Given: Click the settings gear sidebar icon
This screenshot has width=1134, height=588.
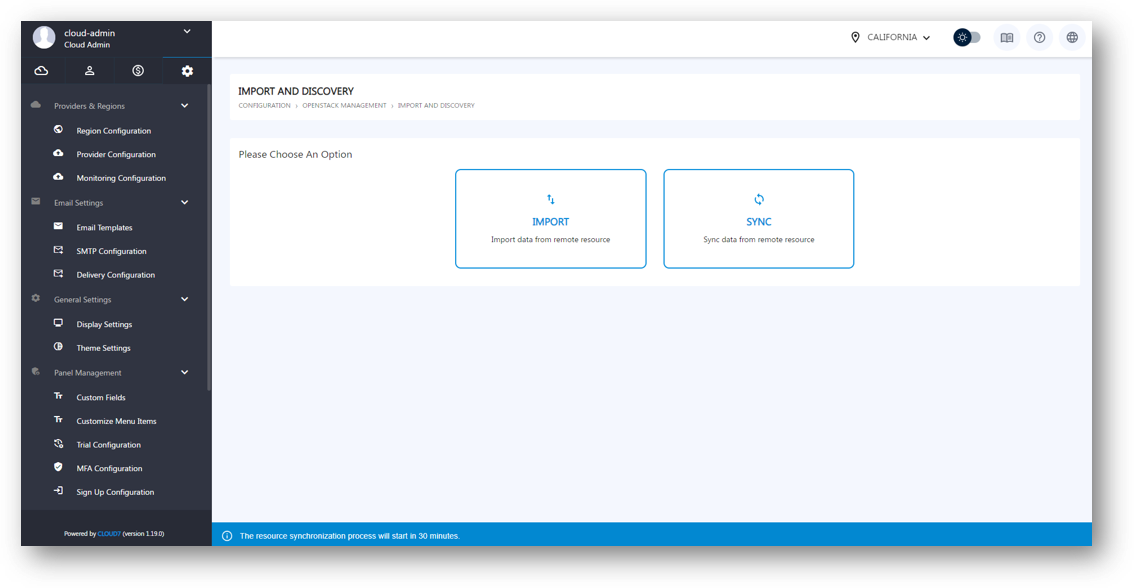Looking at the screenshot, I should tap(186, 70).
